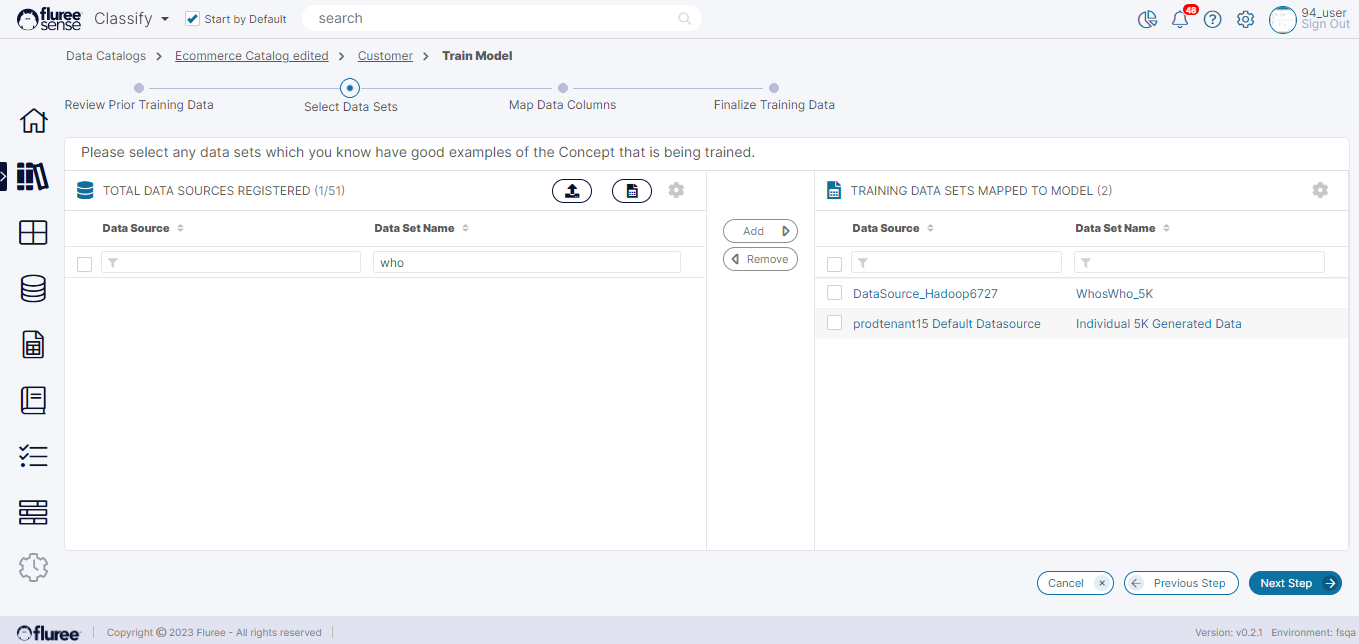Image resolution: width=1359 pixels, height=644 pixels.
Task: Click the upload data source icon button
Action: coord(572,191)
